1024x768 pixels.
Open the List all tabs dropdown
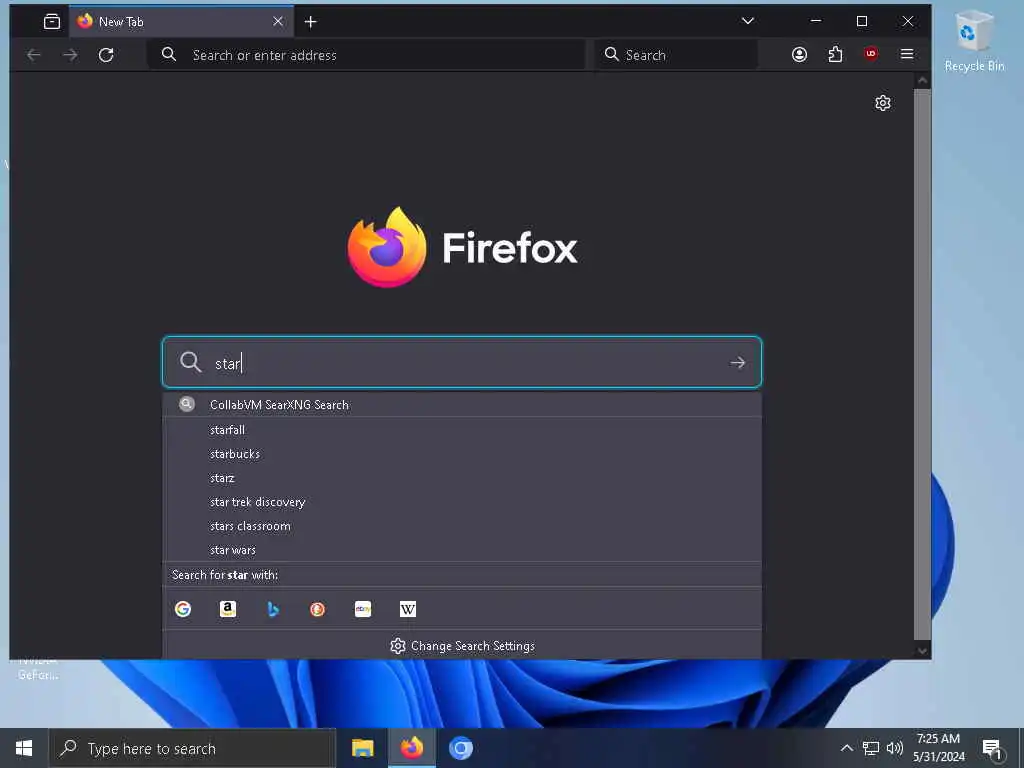[x=748, y=21]
